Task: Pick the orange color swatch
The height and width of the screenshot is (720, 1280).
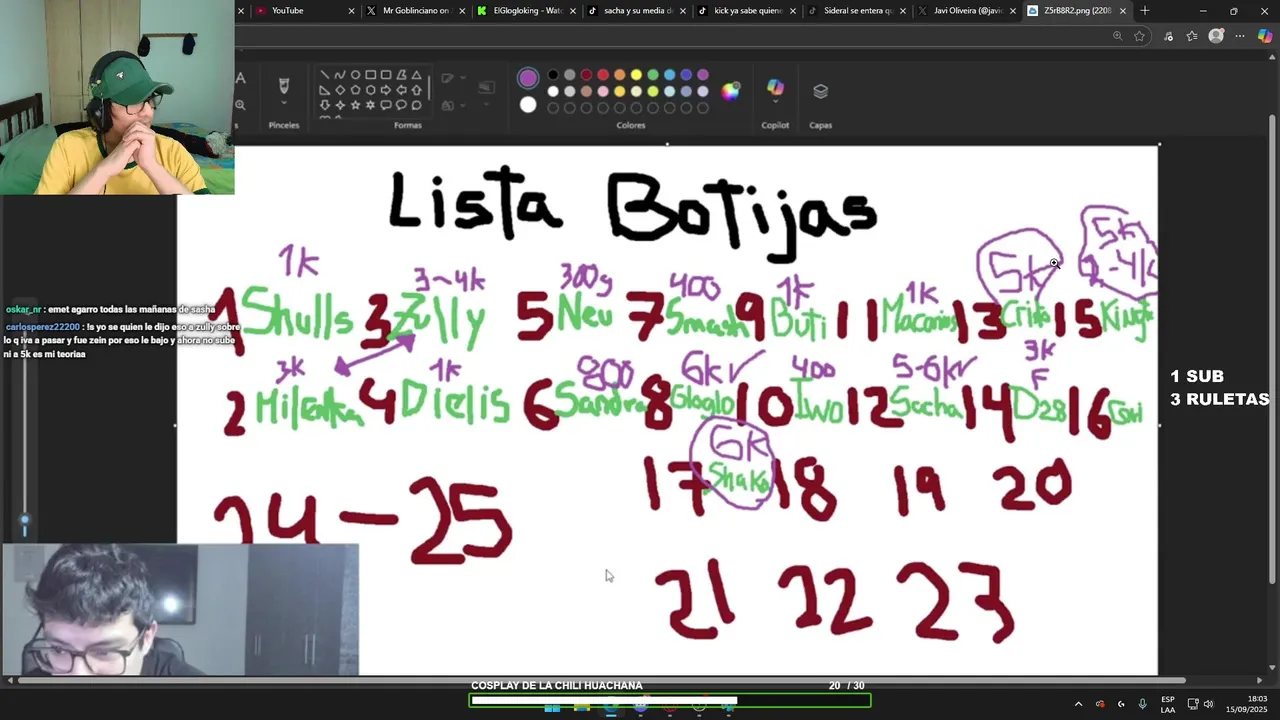Action: coord(620,75)
